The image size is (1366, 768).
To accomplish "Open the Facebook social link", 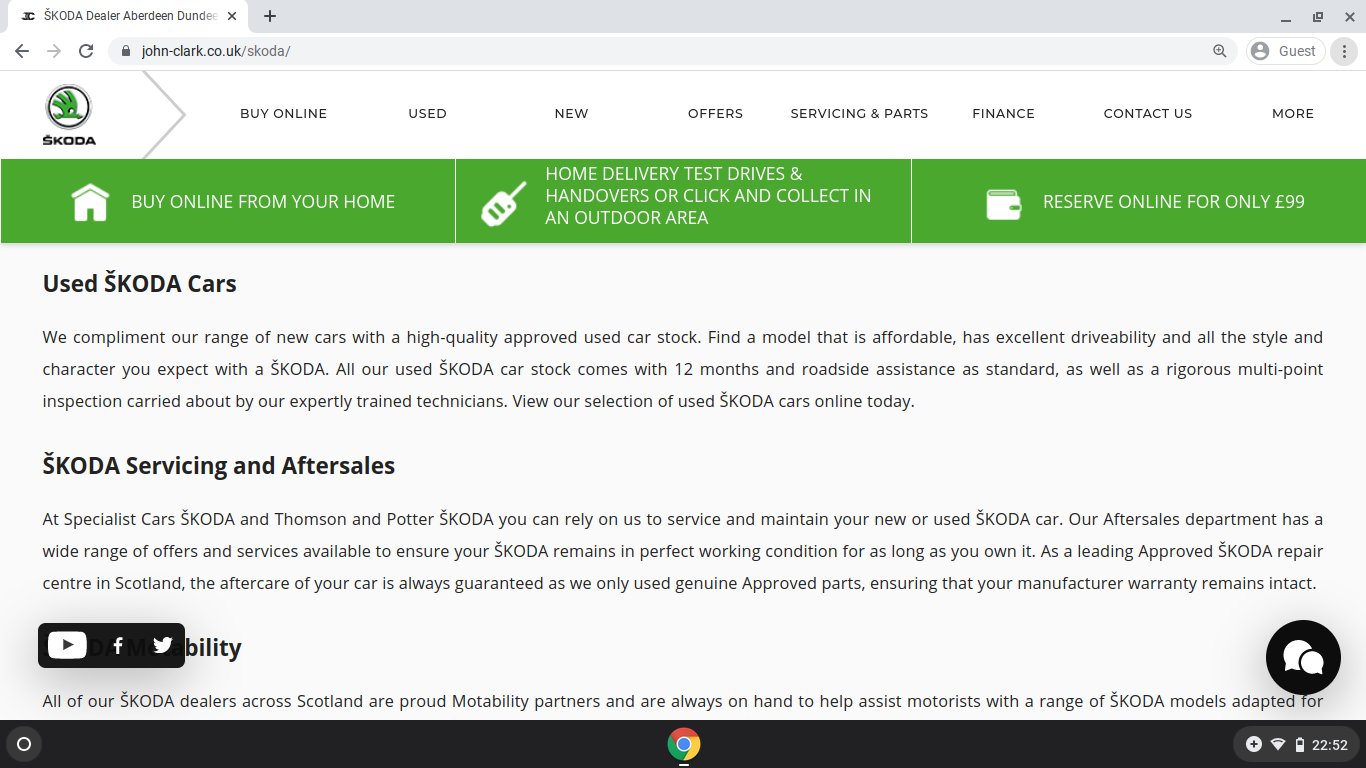I will coord(118,645).
